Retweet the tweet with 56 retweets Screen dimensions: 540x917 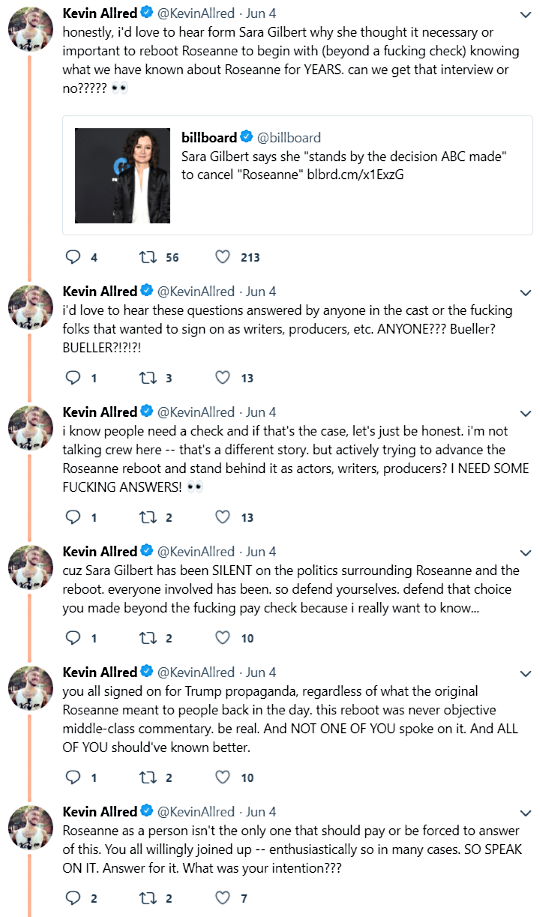(147, 257)
